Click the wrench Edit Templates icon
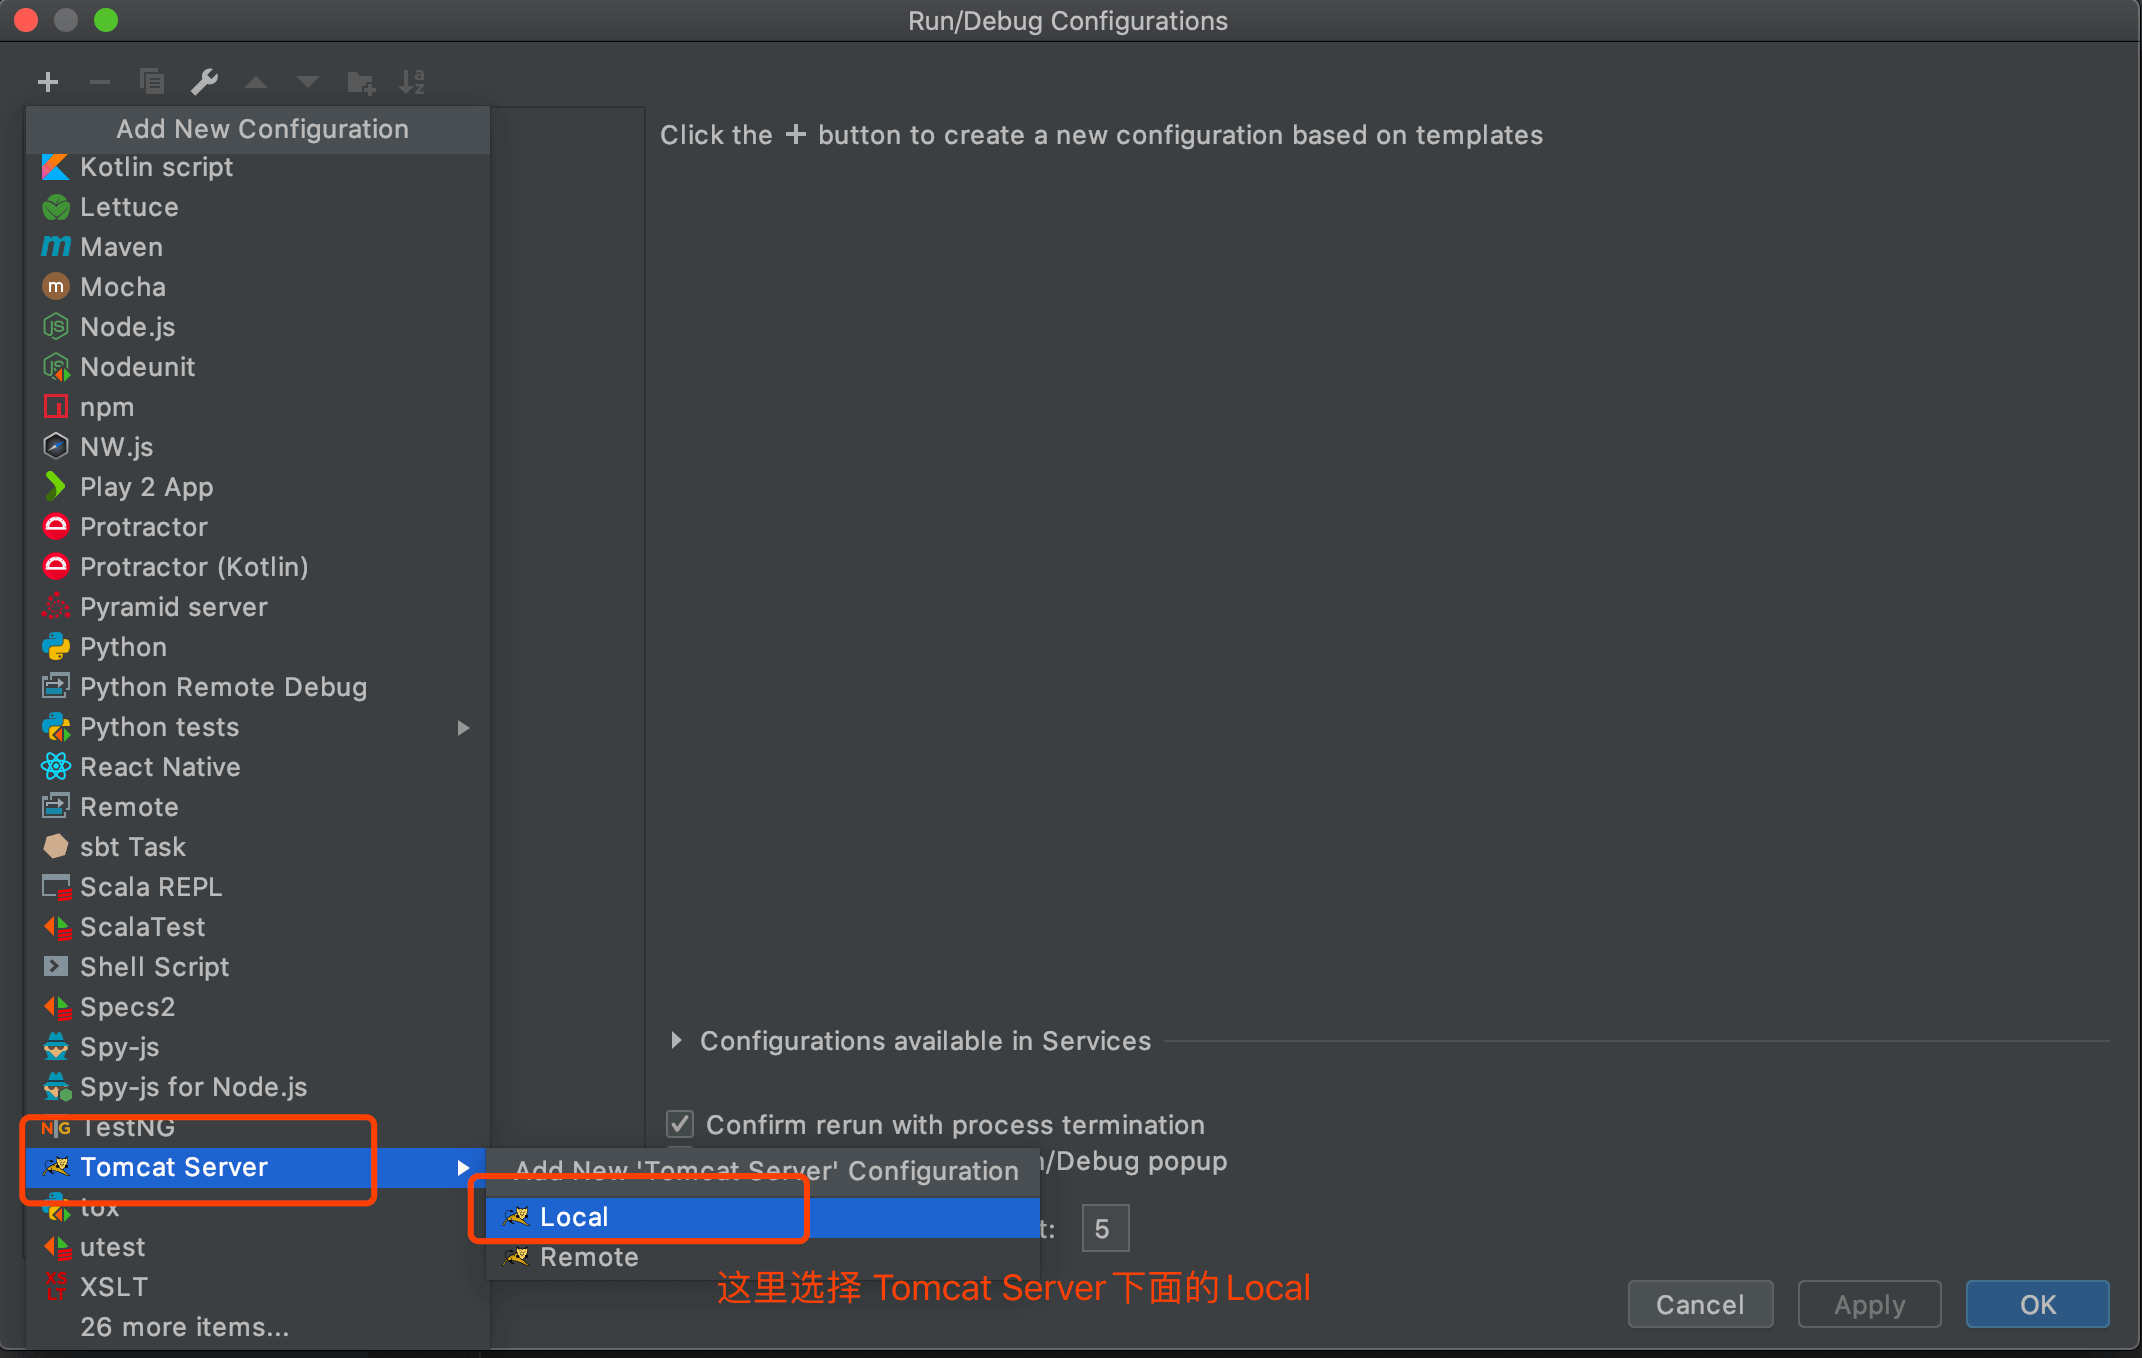Screen dimensions: 2142x1358 tap(204, 82)
